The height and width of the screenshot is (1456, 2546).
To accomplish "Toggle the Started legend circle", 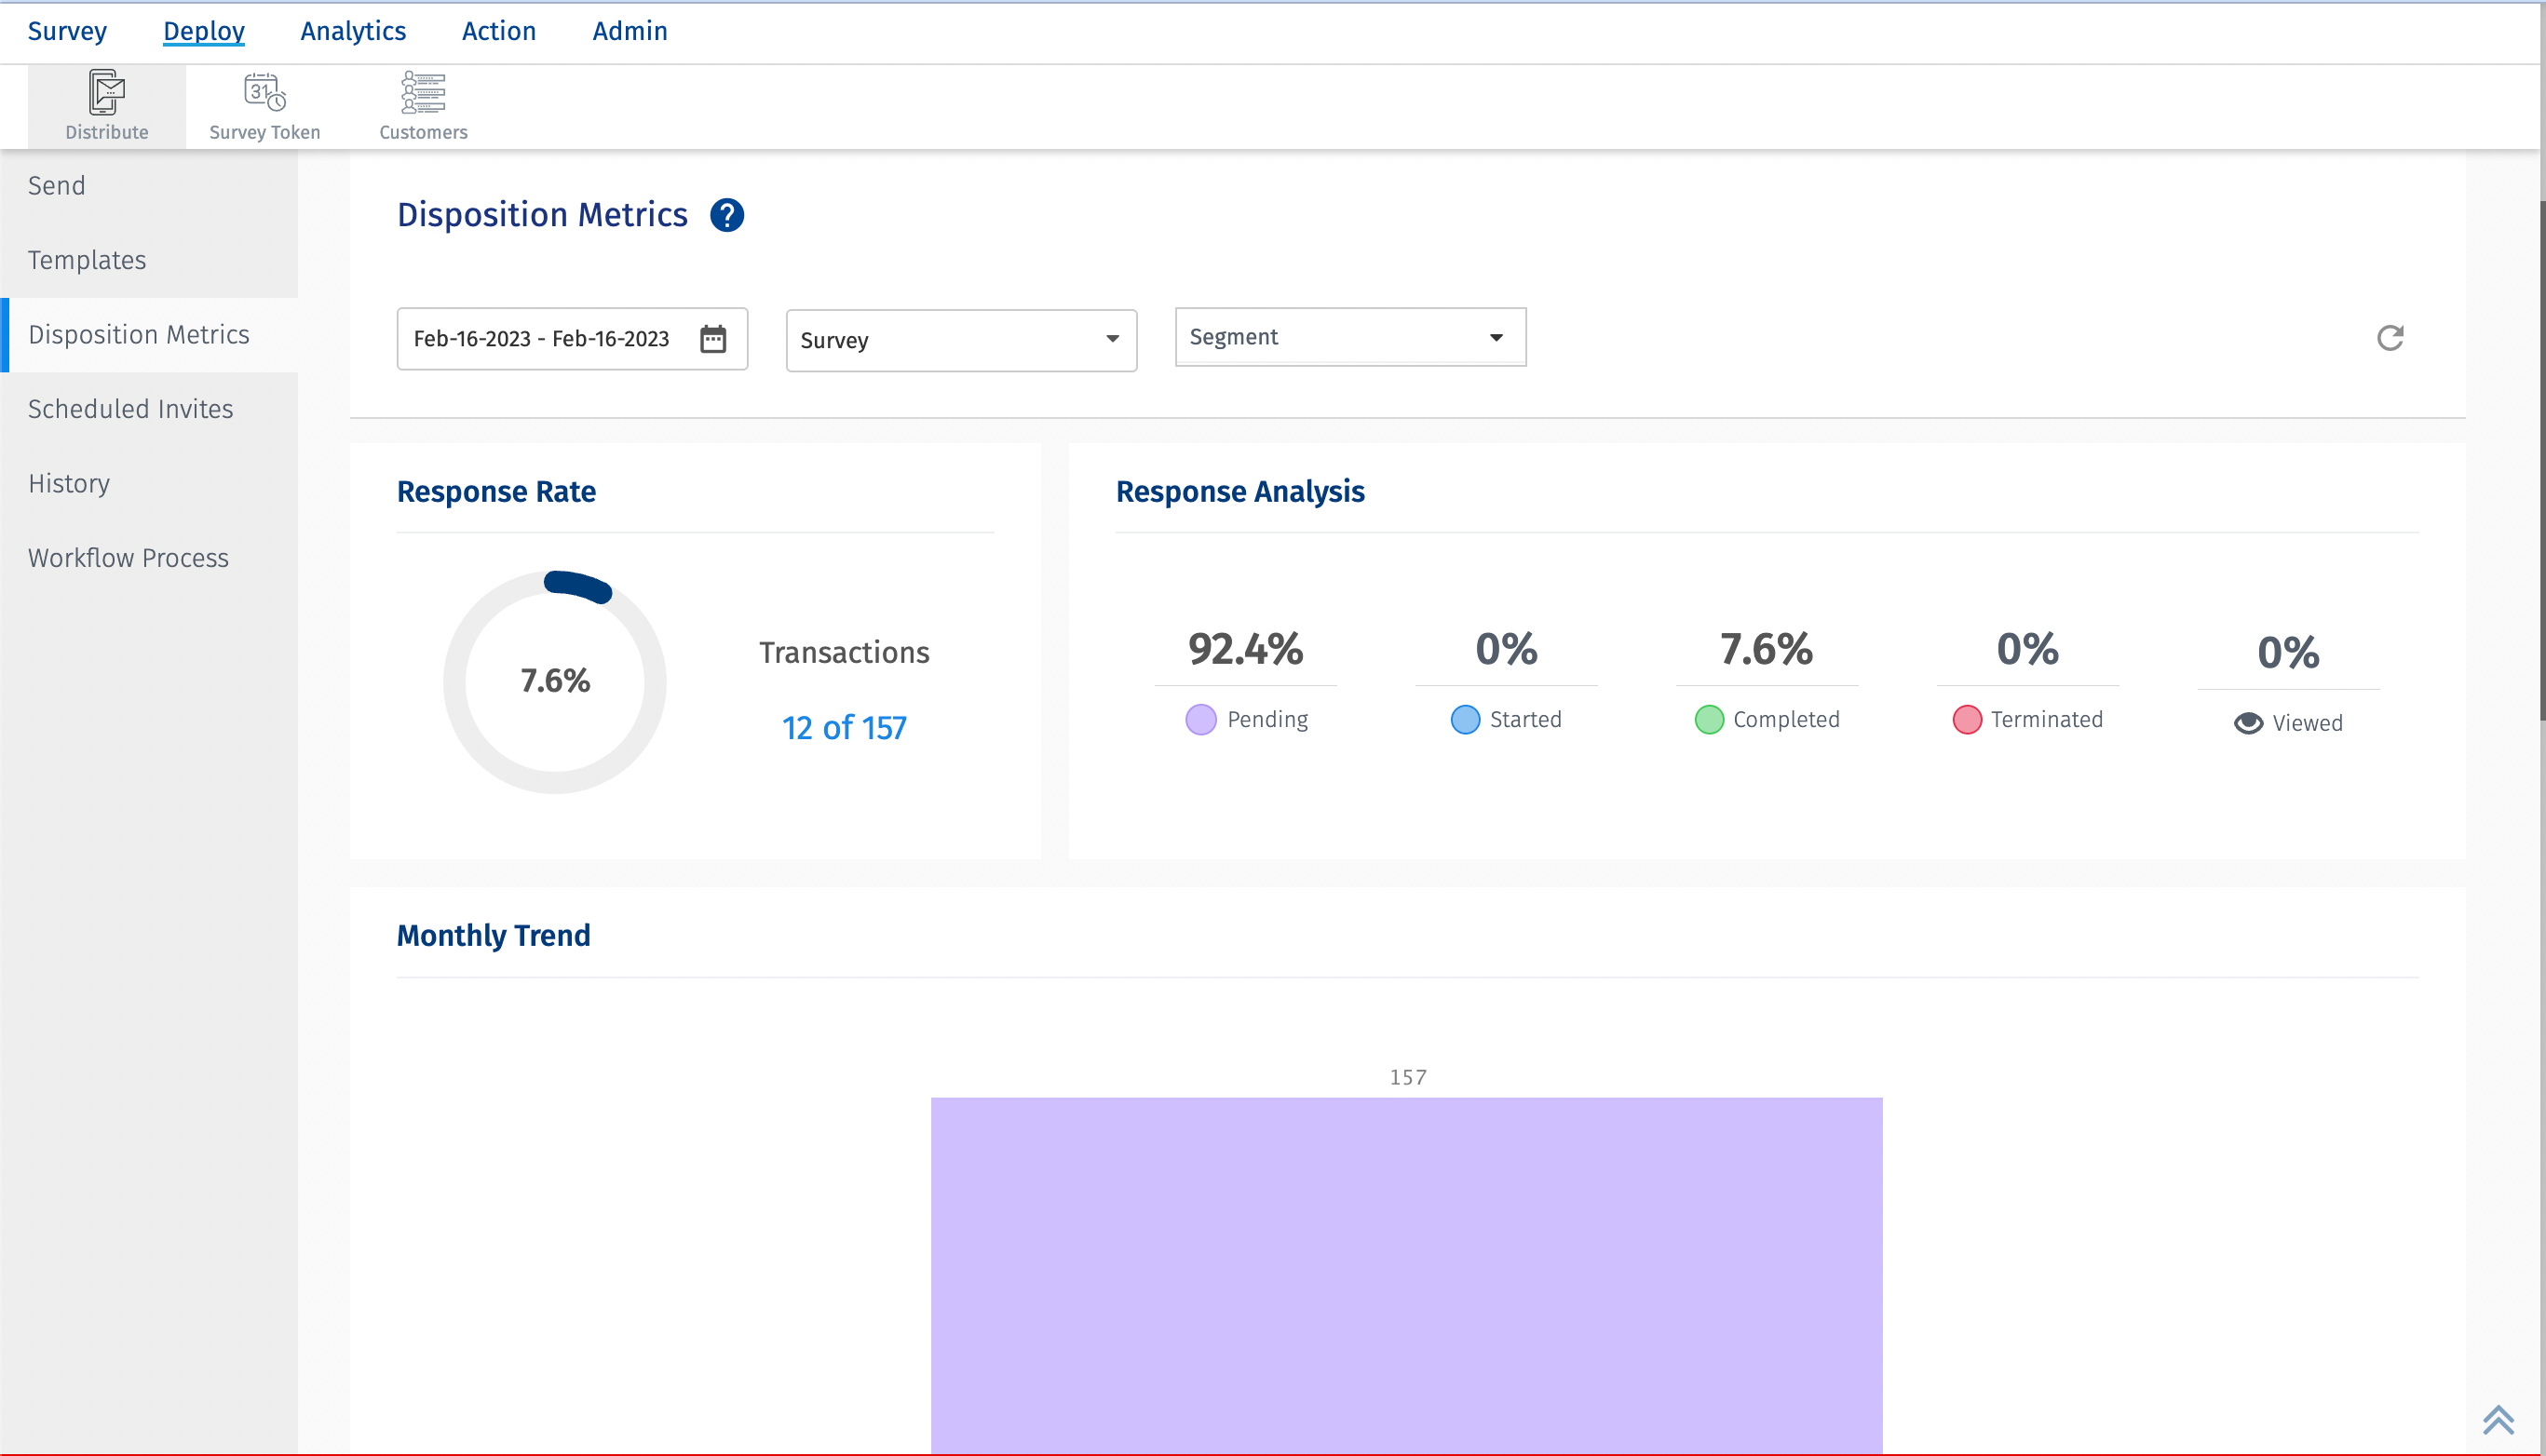I will (1465, 719).
